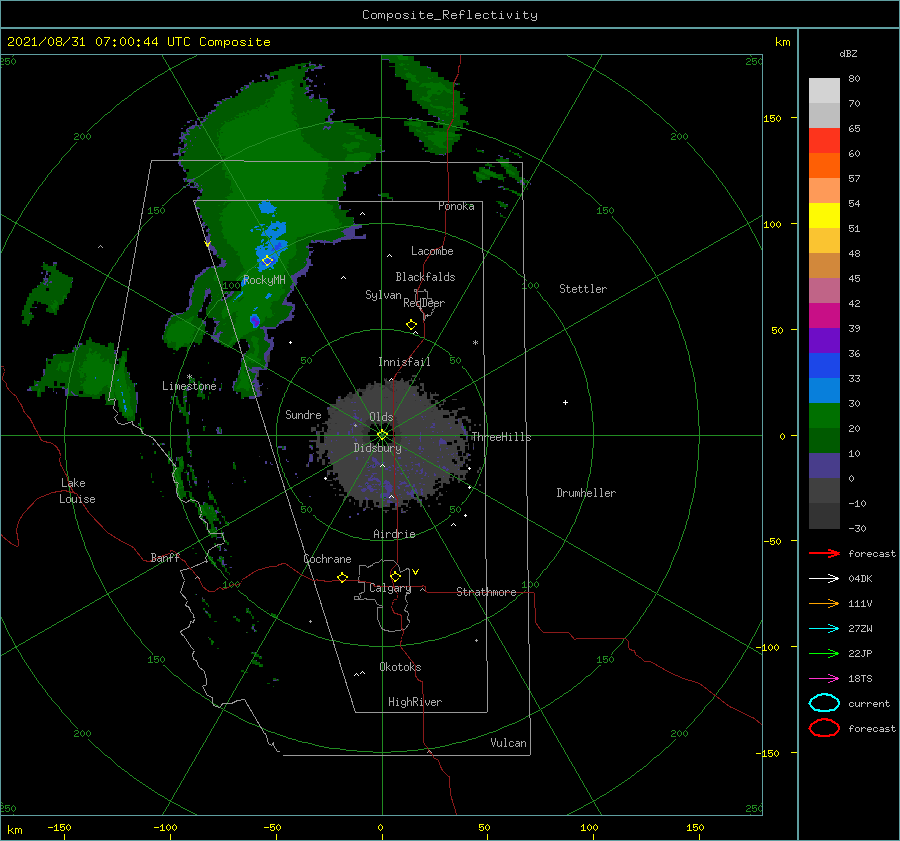The height and width of the screenshot is (841, 900).
Task: Click the cyan current ellipse legend icon
Action: tap(824, 703)
